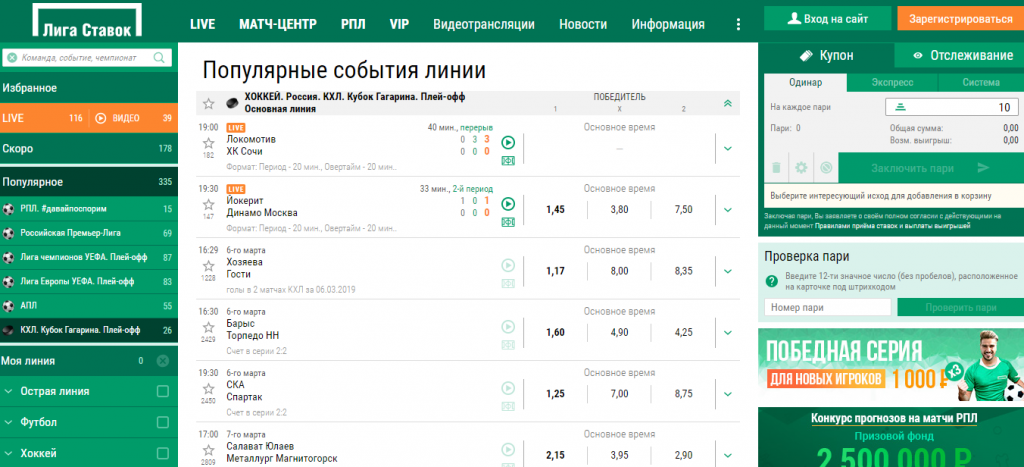Click the chips icon beside the stake amount

point(900,108)
